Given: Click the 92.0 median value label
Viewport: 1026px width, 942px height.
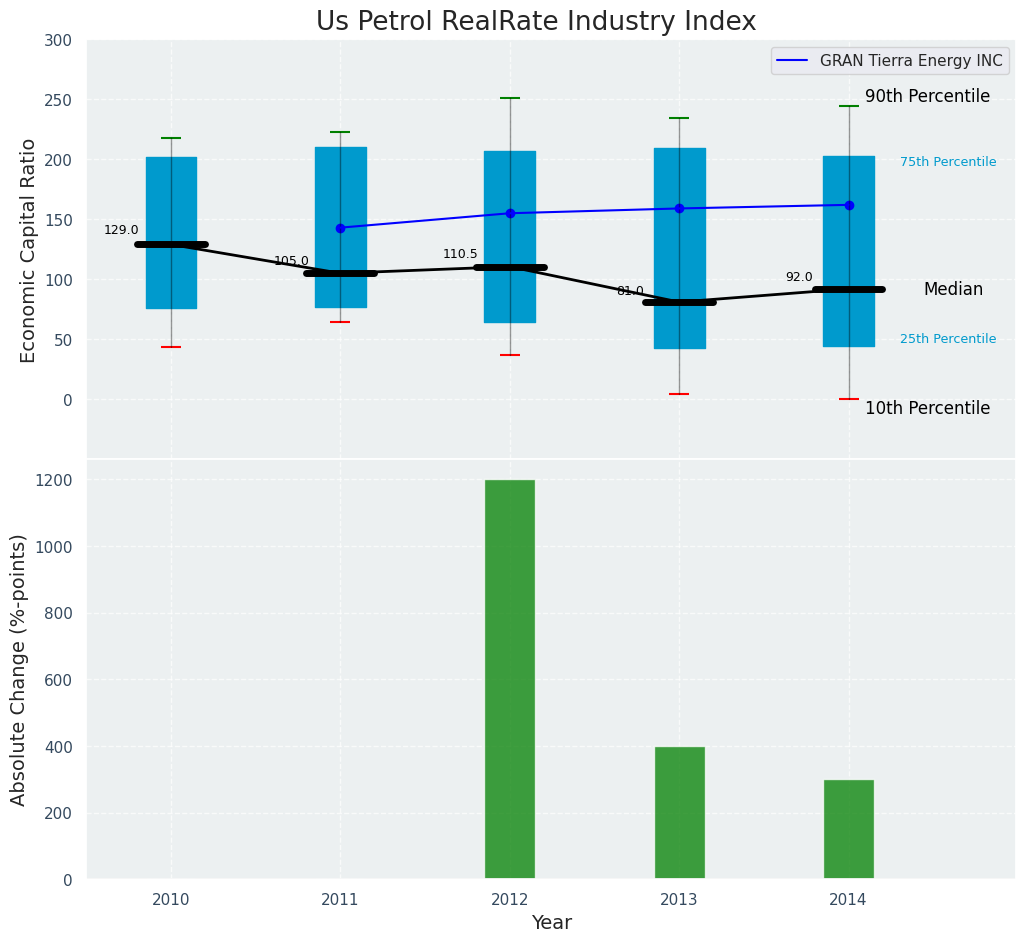Looking at the screenshot, I should click(x=799, y=277).
